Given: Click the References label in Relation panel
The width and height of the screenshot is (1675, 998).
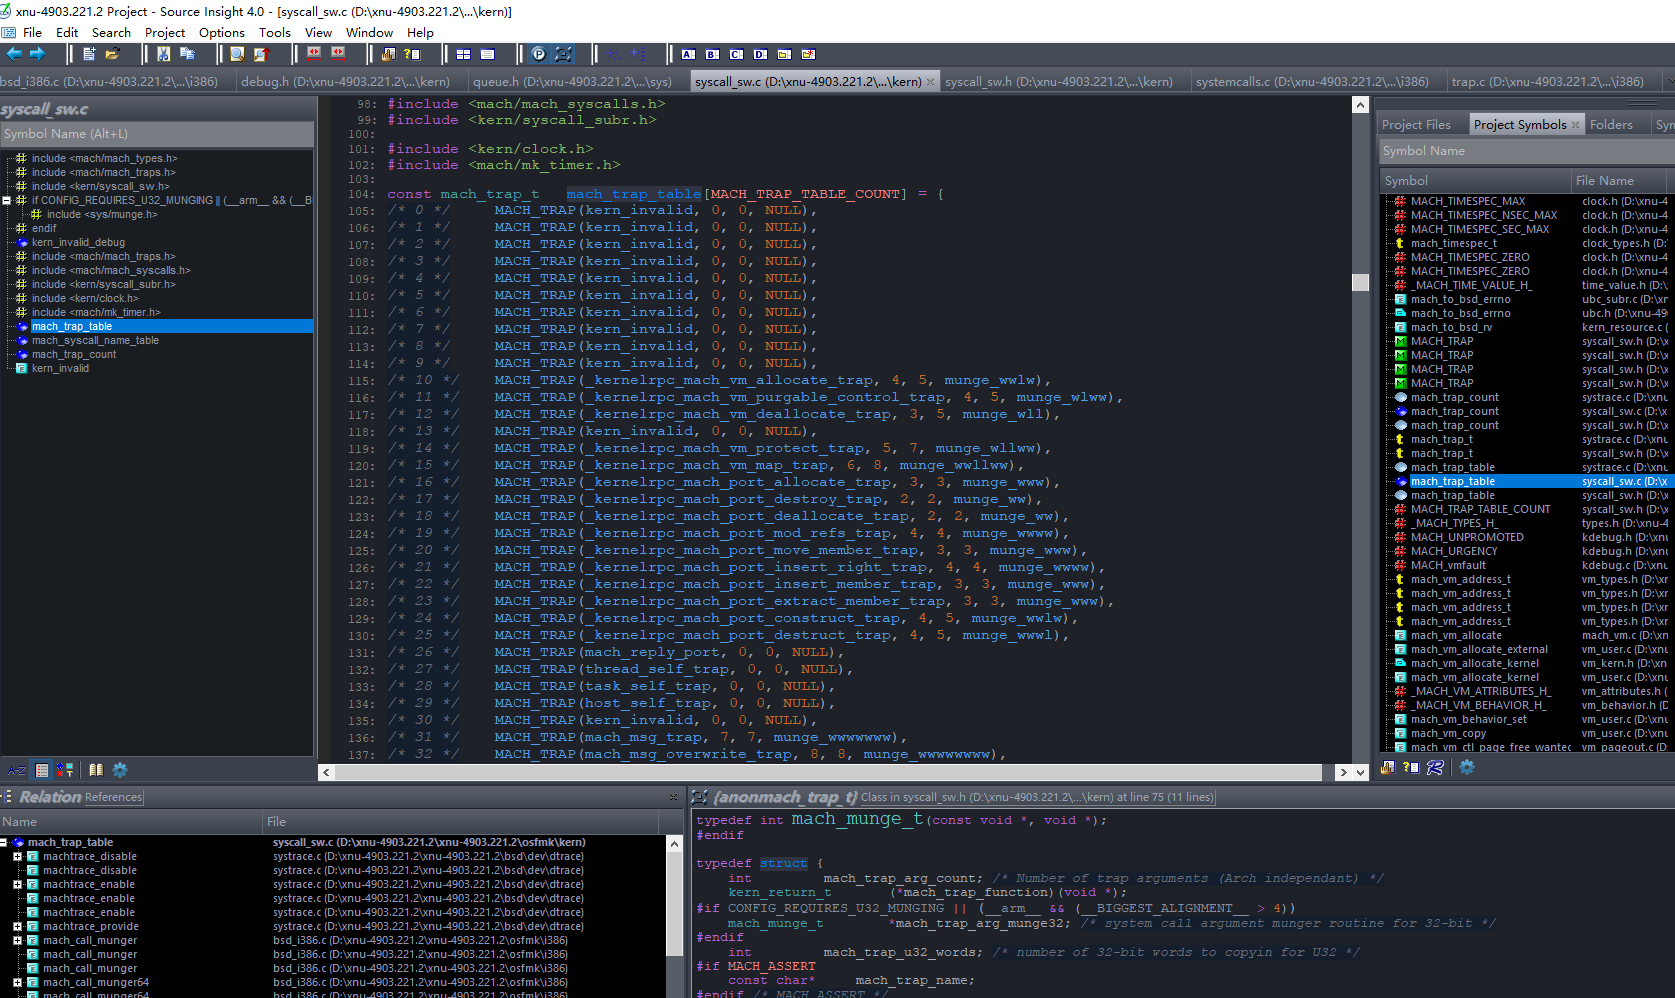Looking at the screenshot, I should [114, 797].
